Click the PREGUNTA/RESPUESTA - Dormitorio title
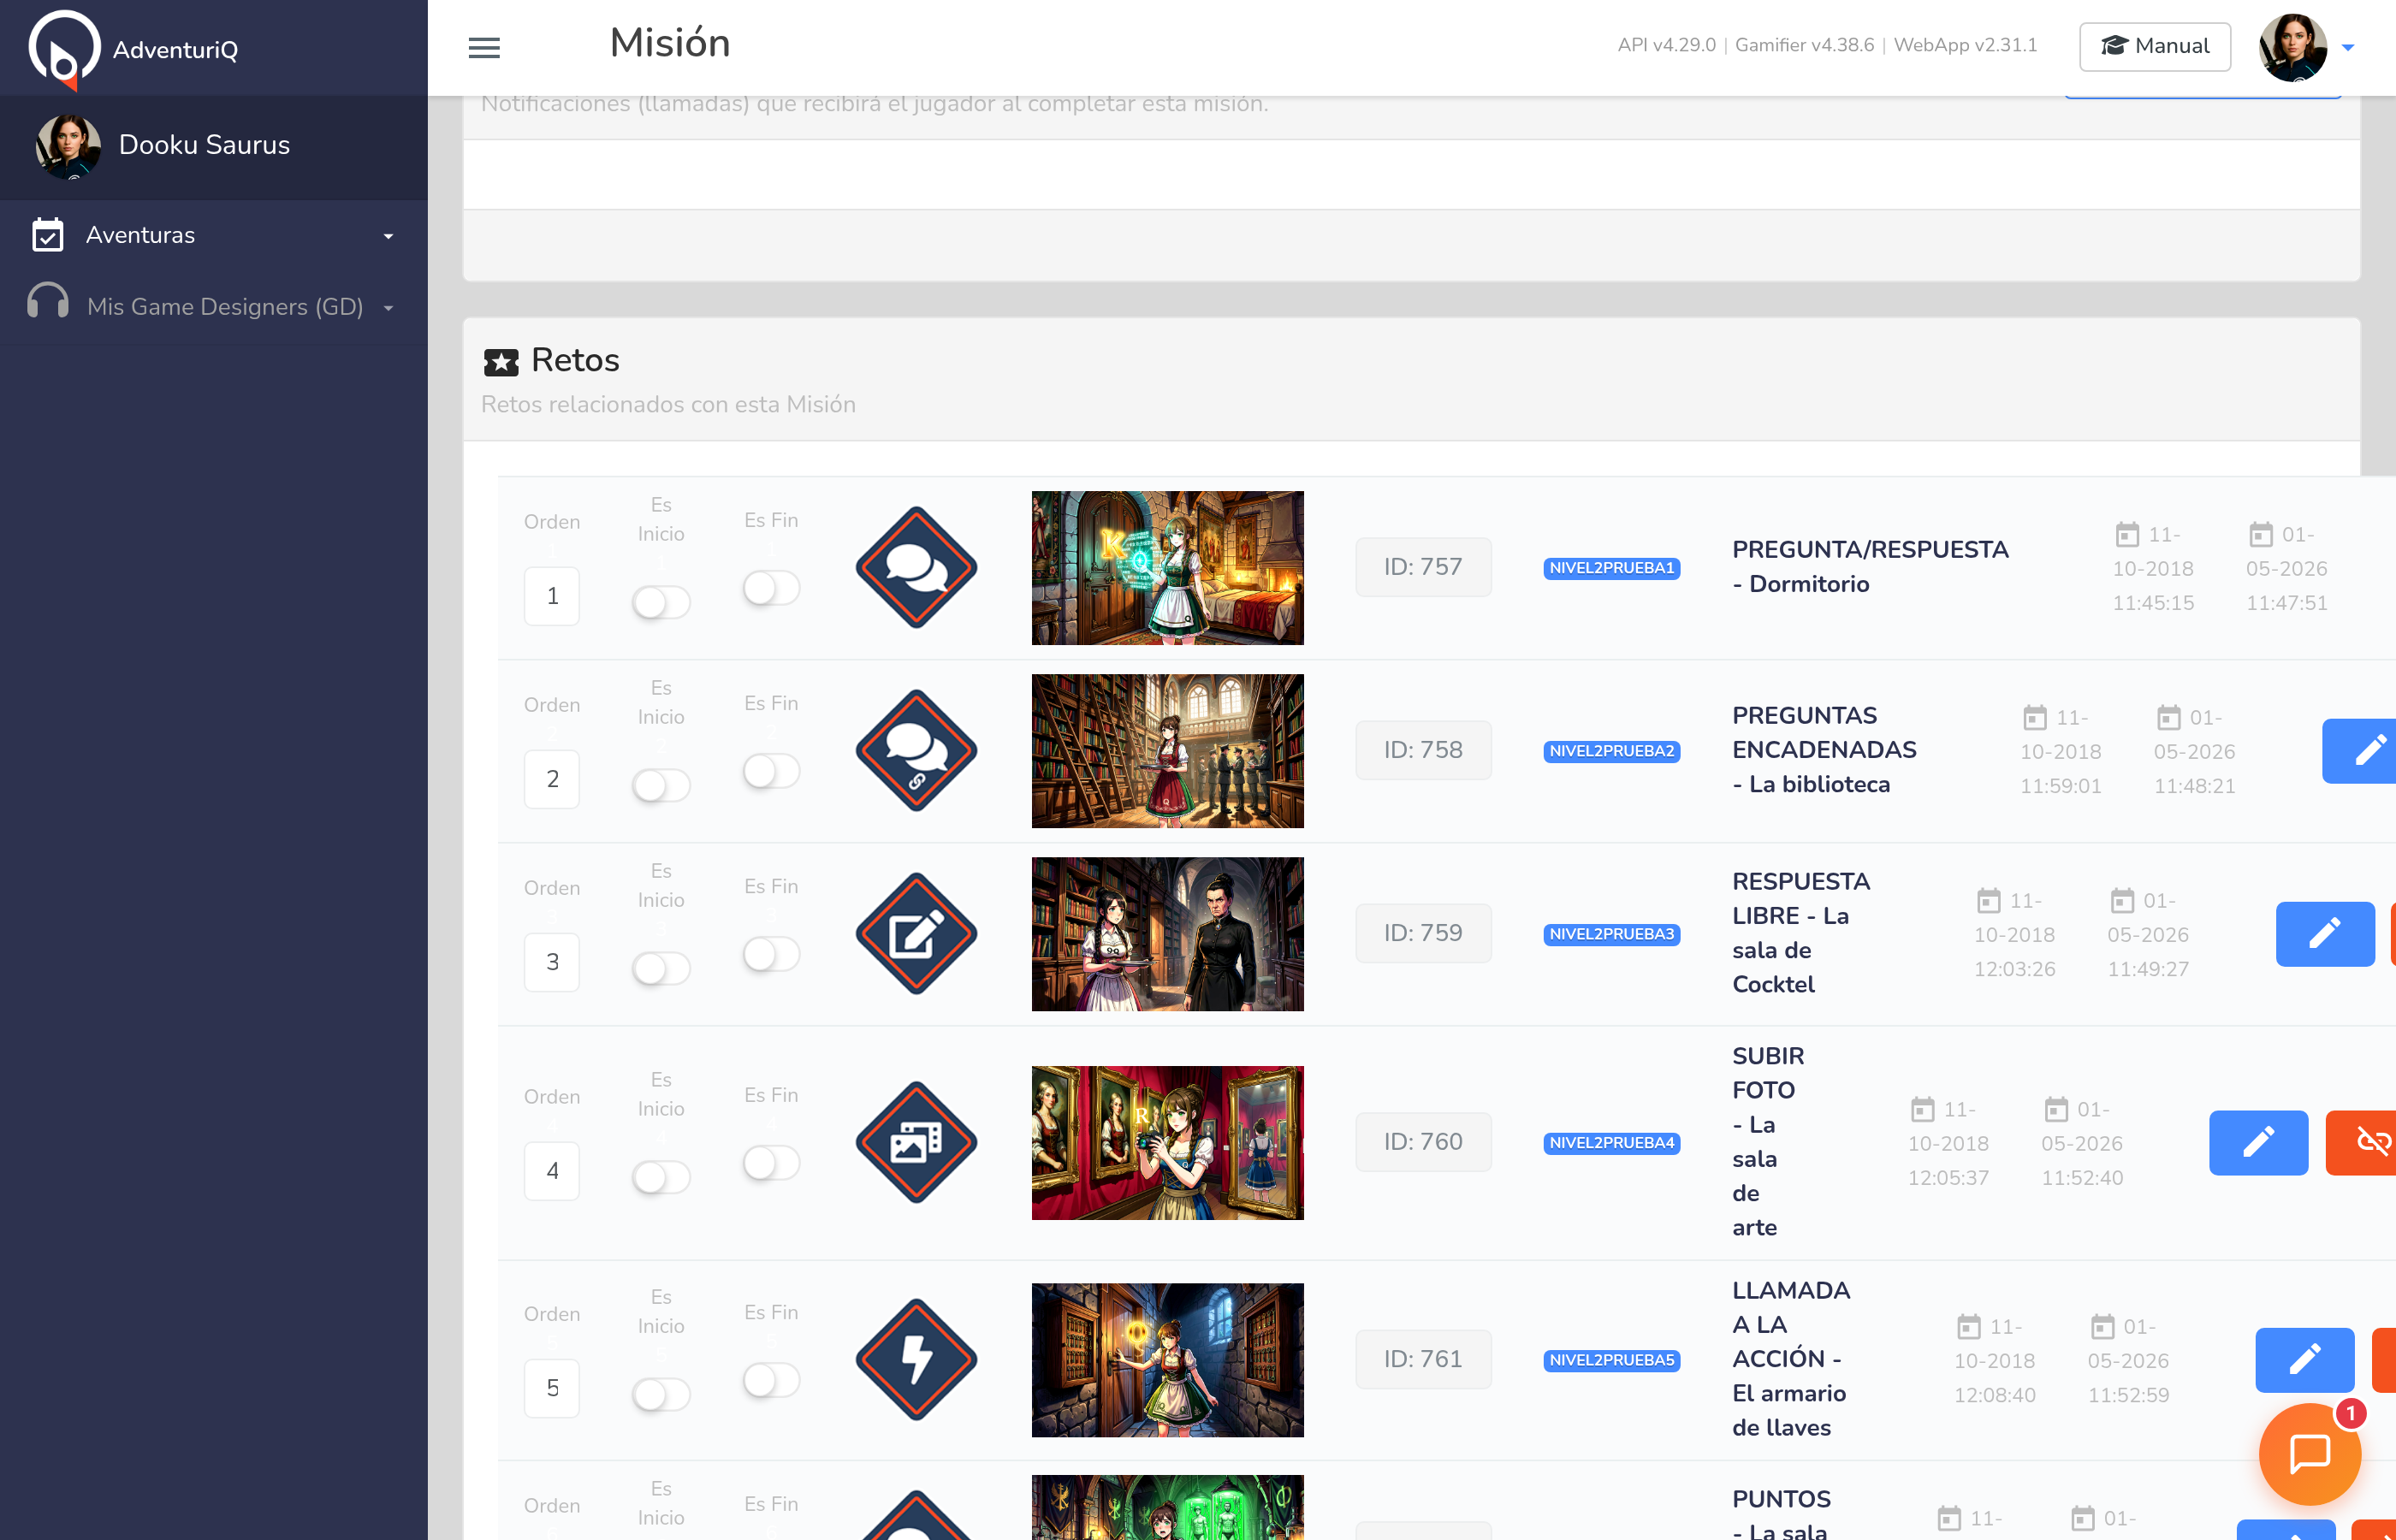The image size is (2396, 1540). click(1870, 567)
